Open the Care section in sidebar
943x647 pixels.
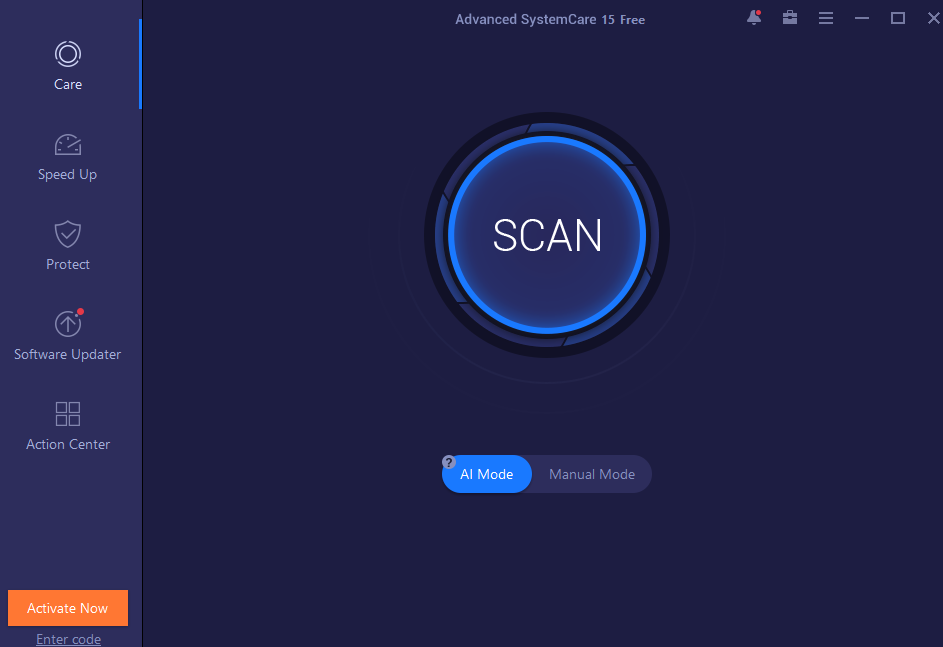pos(68,66)
